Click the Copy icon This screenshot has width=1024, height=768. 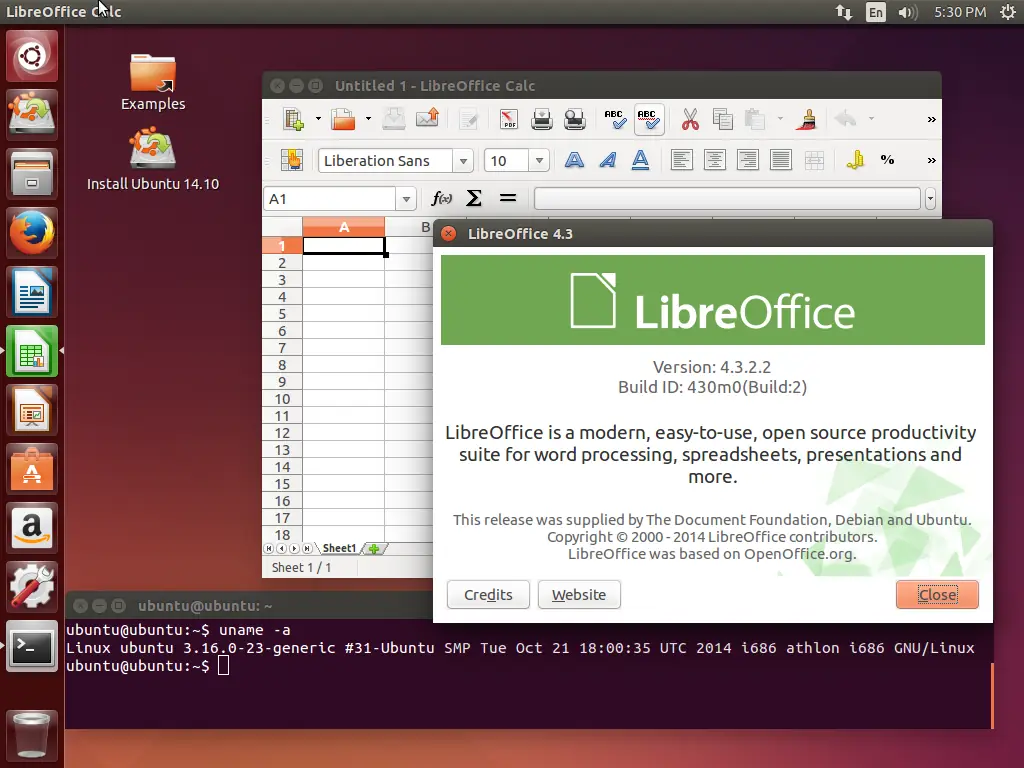coord(722,119)
